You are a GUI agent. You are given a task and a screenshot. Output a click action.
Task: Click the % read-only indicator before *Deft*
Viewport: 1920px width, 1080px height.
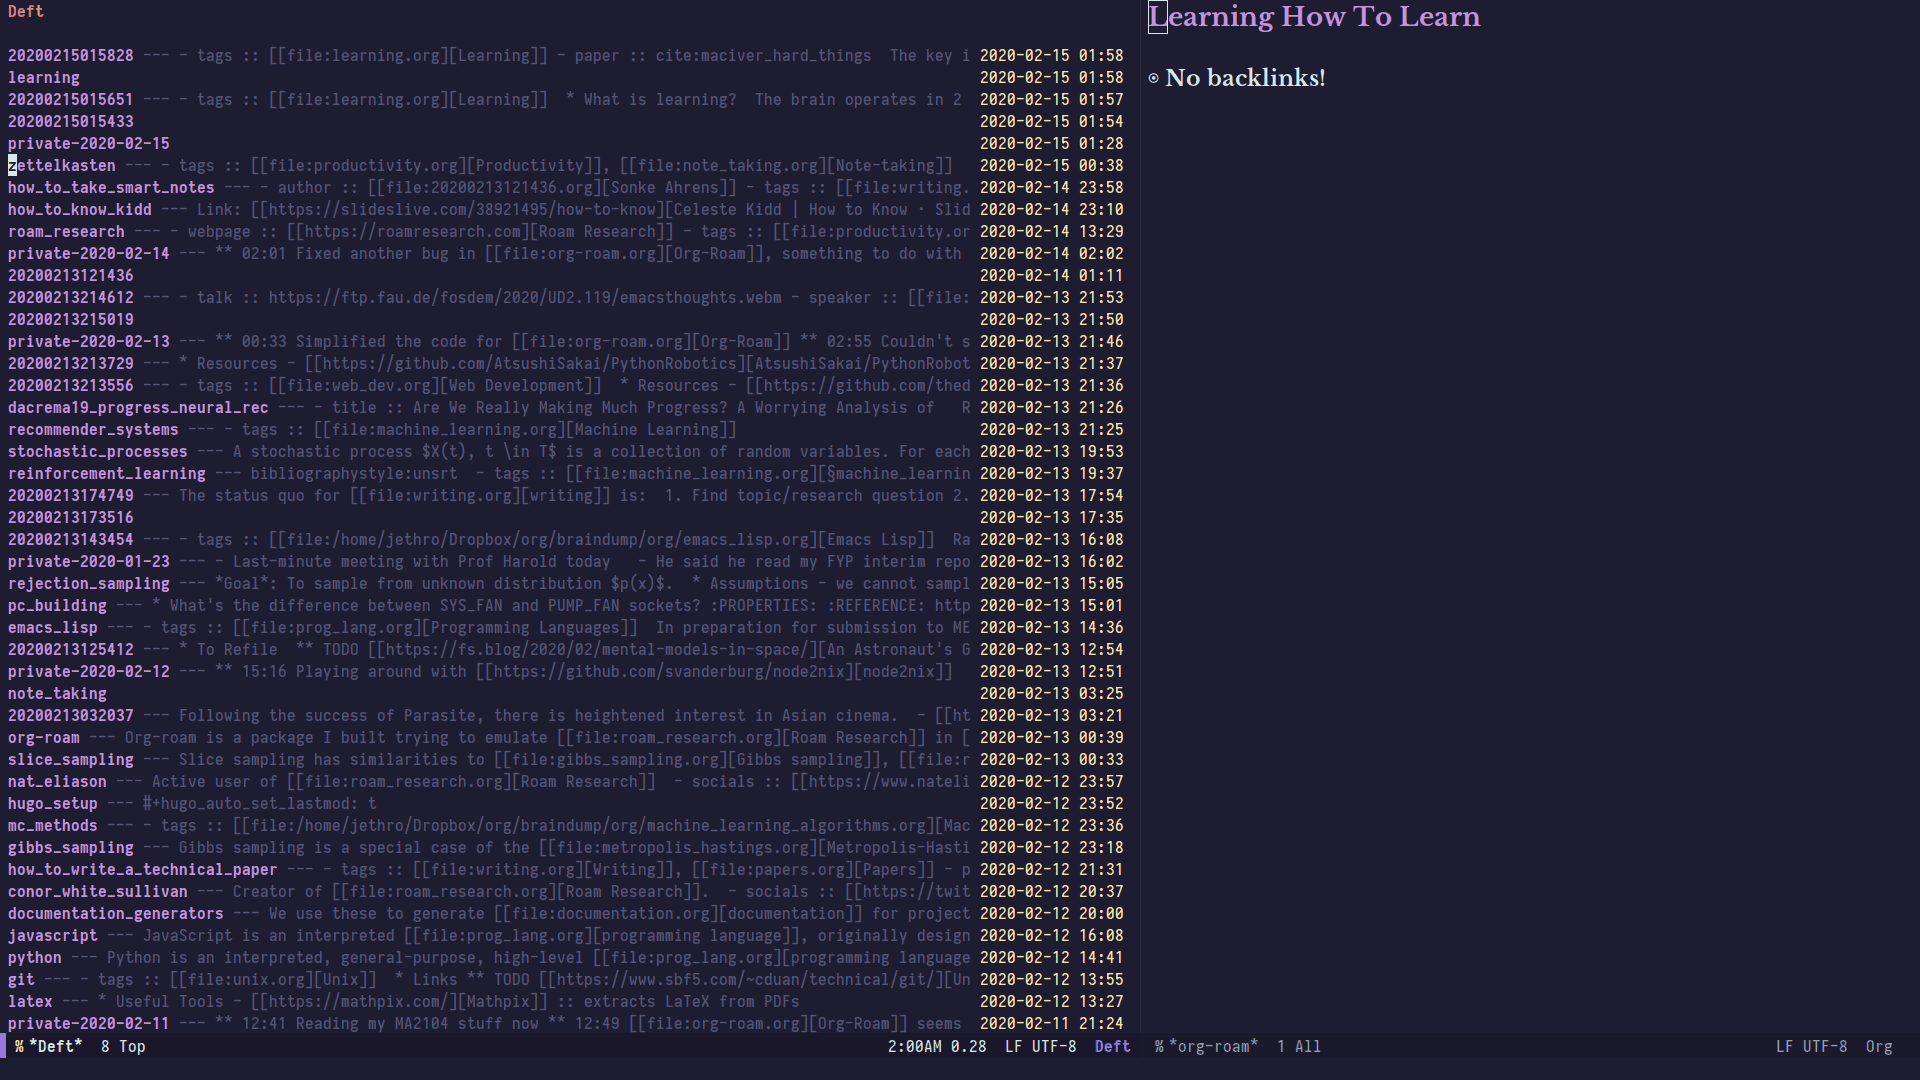19,1046
